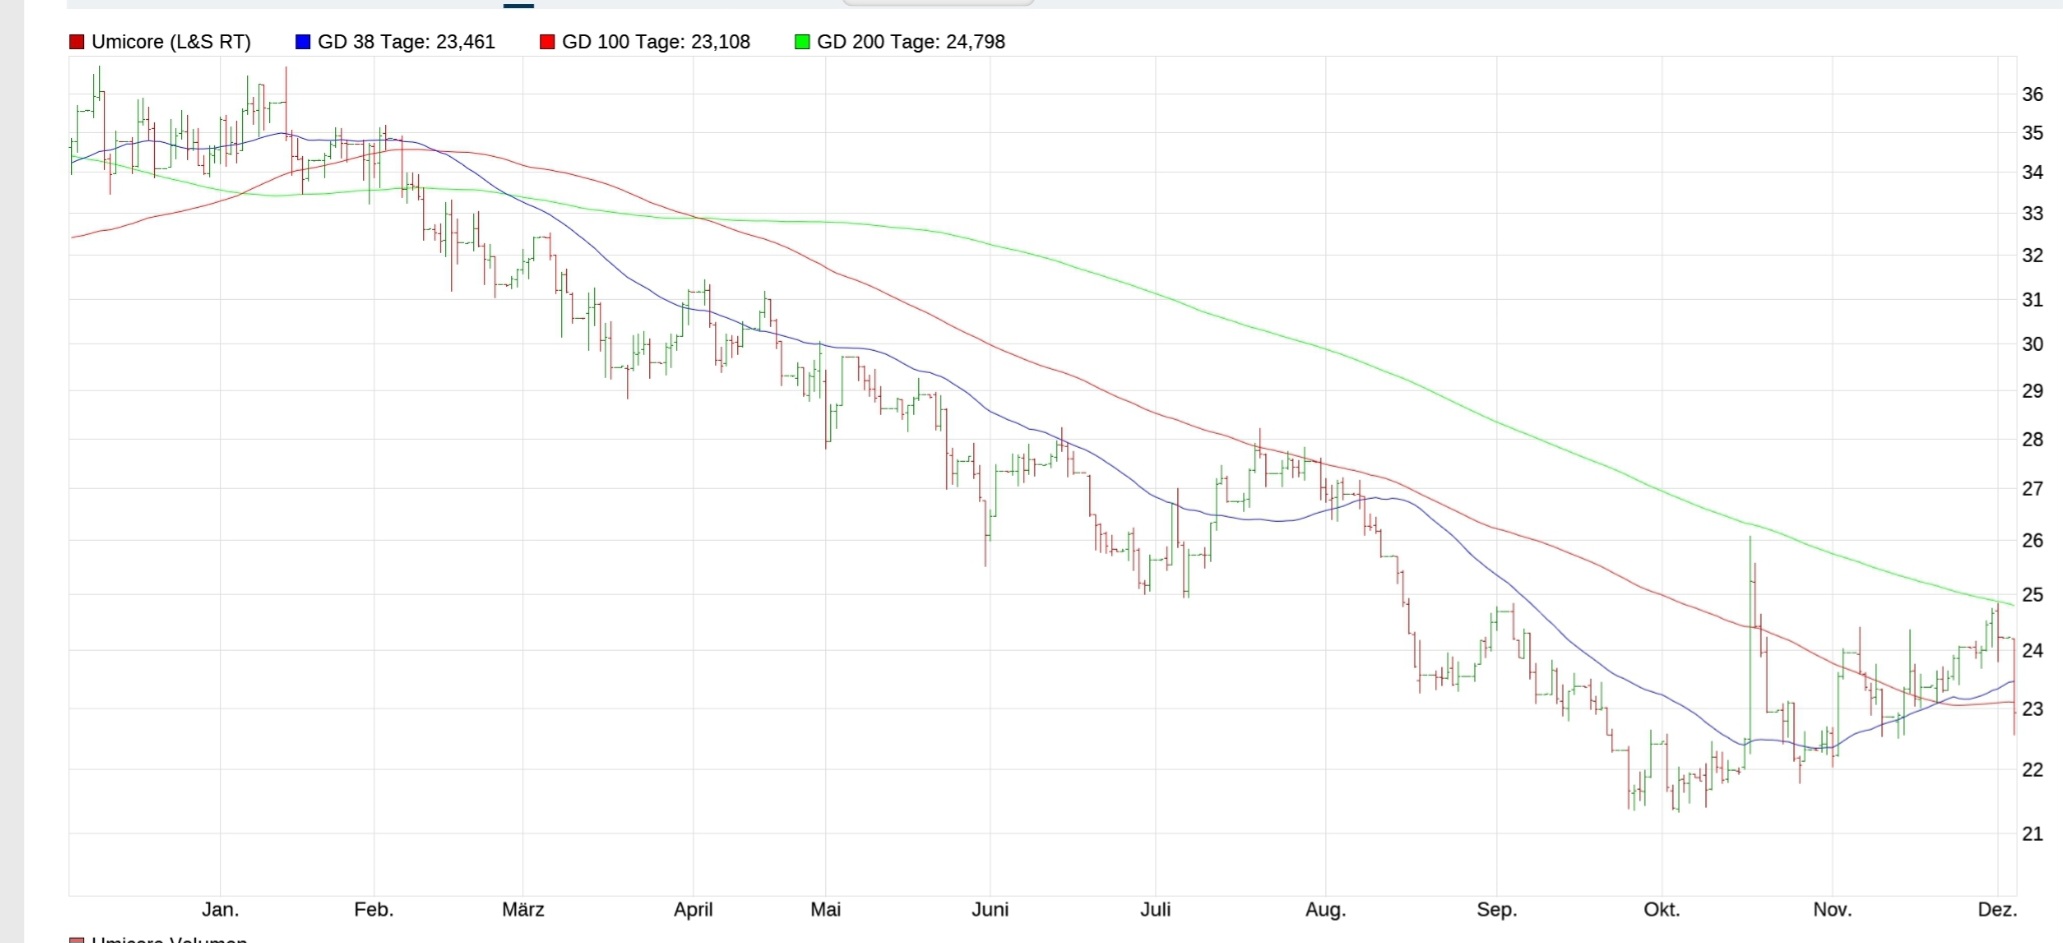Click the Umicore Volumen legend swatch below the chart
Image resolution: width=2063 pixels, height=943 pixels.
(x=76, y=940)
